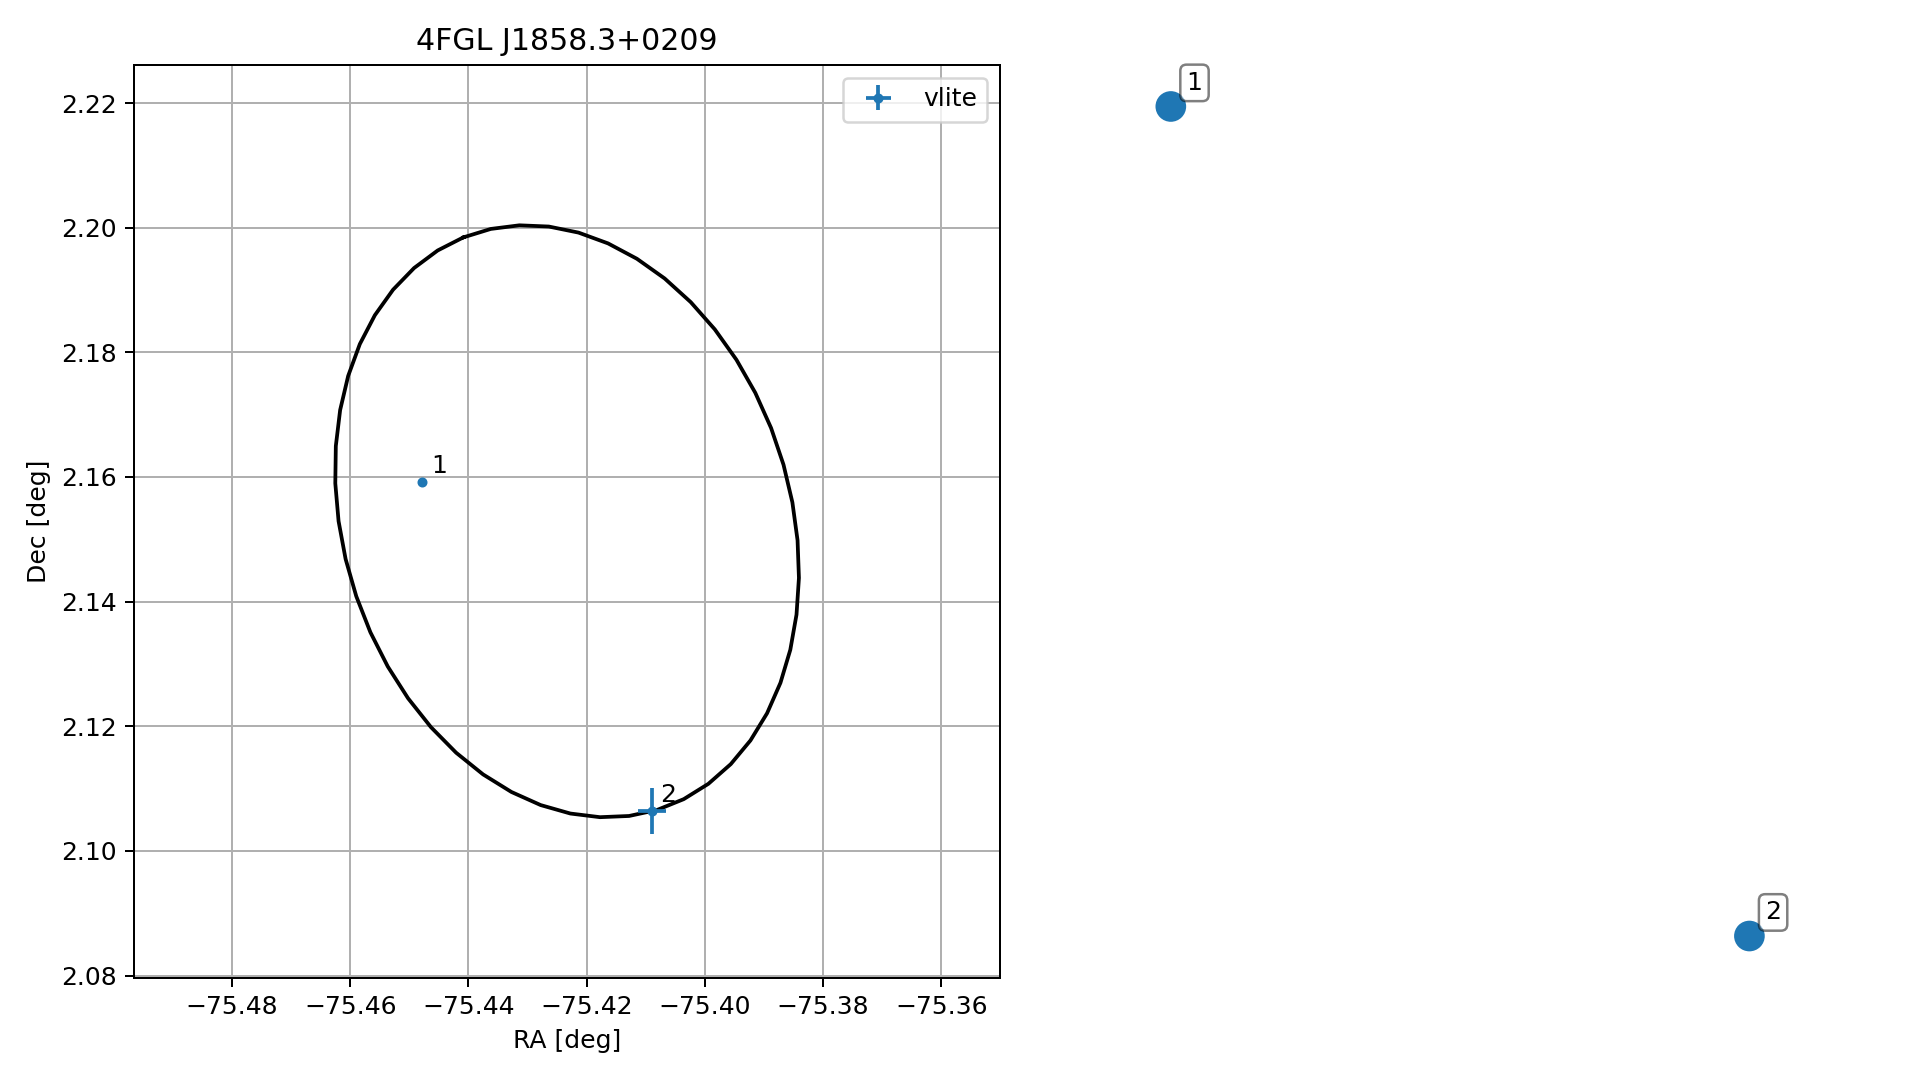Click the boxed label 1 annotation

(x=1194, y=82)
